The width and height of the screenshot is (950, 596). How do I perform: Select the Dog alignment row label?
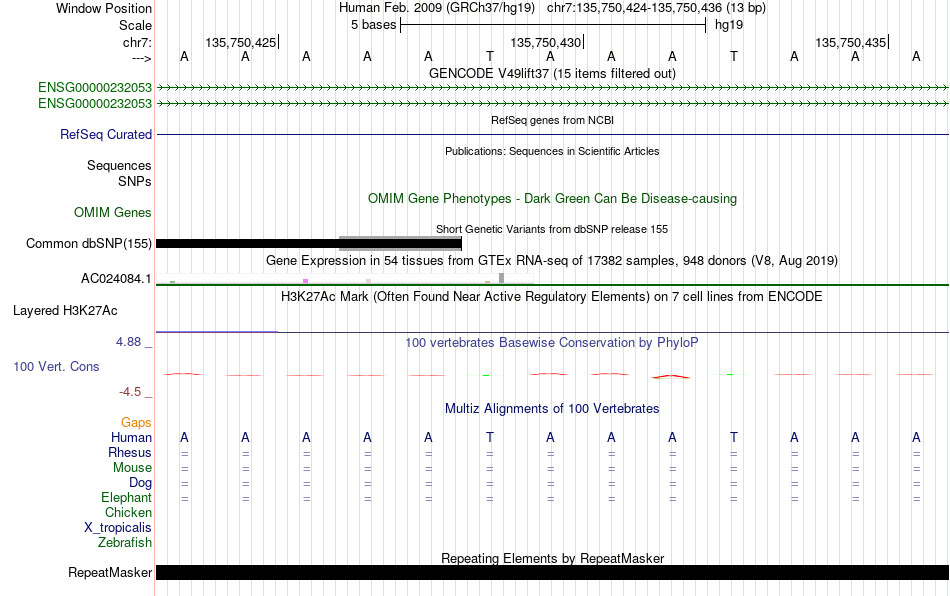[x=141, y=483]
